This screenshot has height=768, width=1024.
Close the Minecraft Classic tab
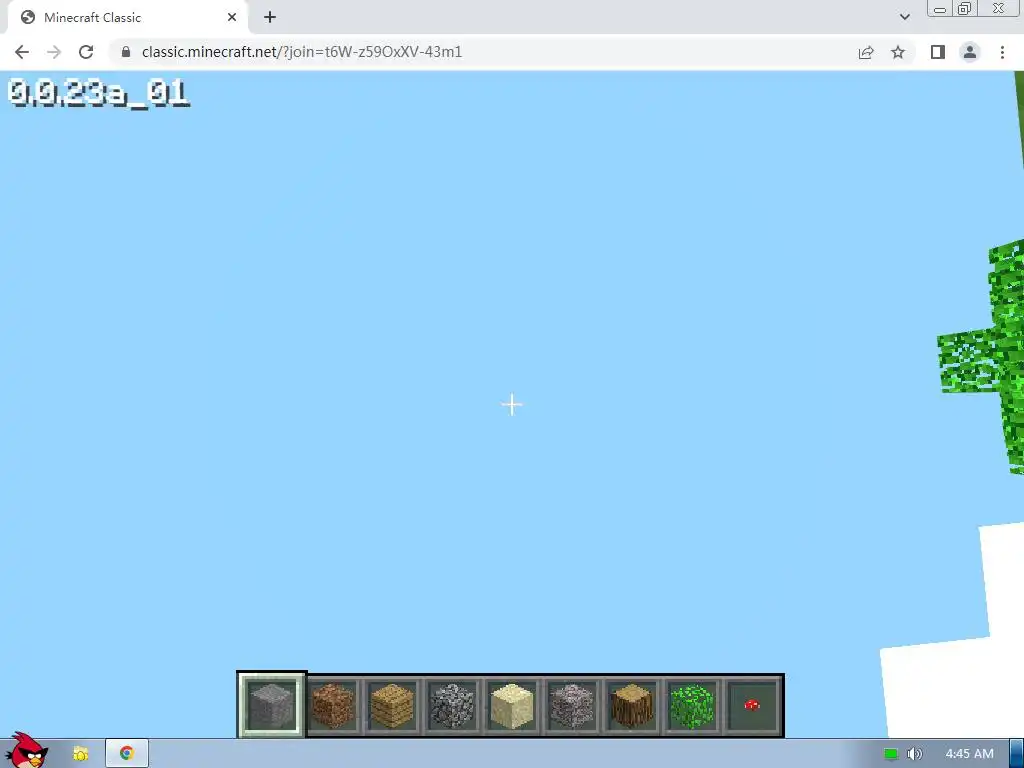point(232,18)
